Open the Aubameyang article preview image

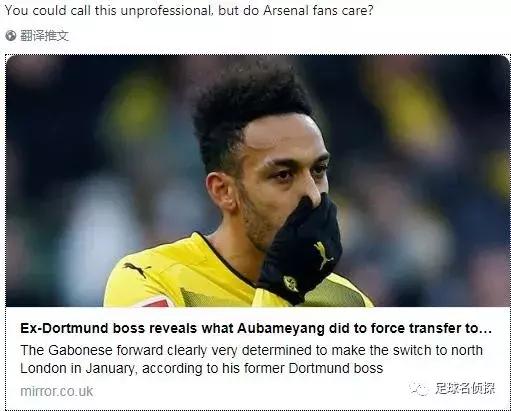pos(258,181)
